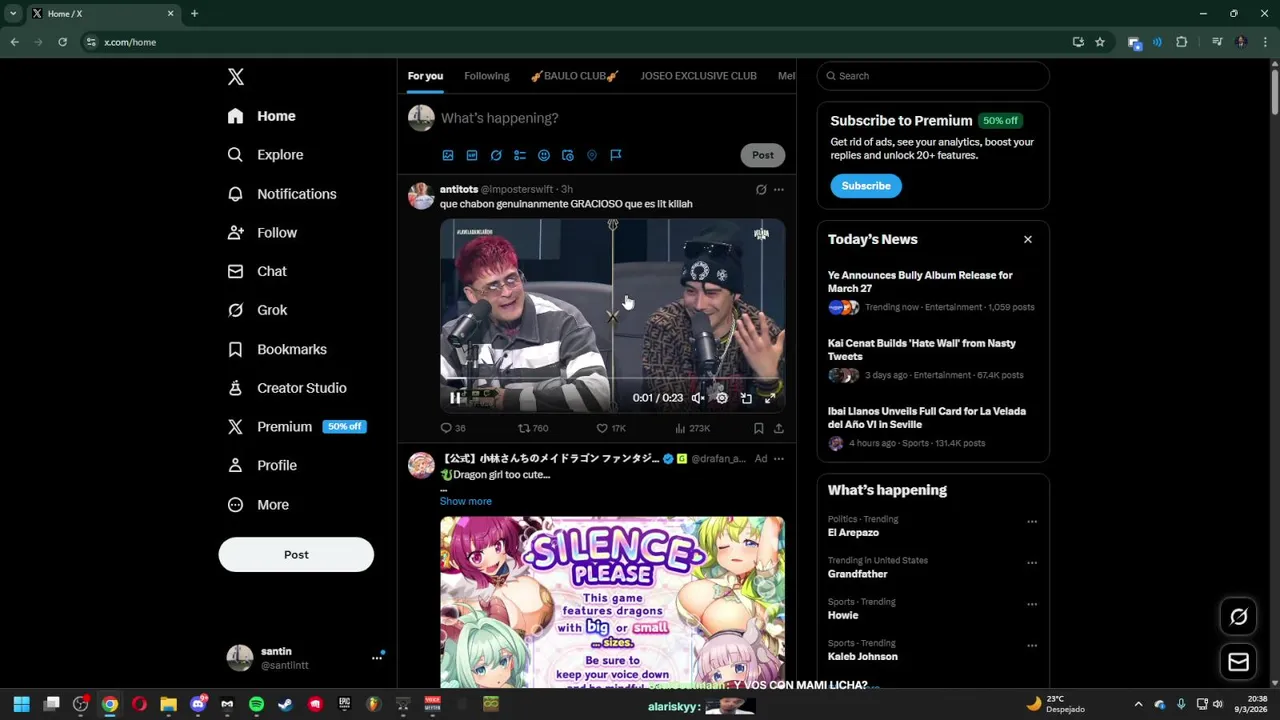The width and height of the screenshot is (1280, 720).
Task: Pause the antitots video
Action: point(455,398)
